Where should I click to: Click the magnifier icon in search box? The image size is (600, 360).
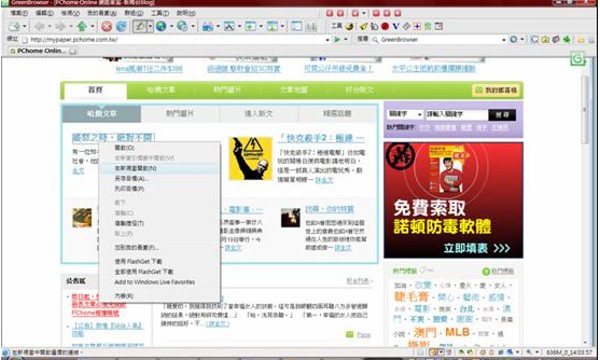(375, 39)
